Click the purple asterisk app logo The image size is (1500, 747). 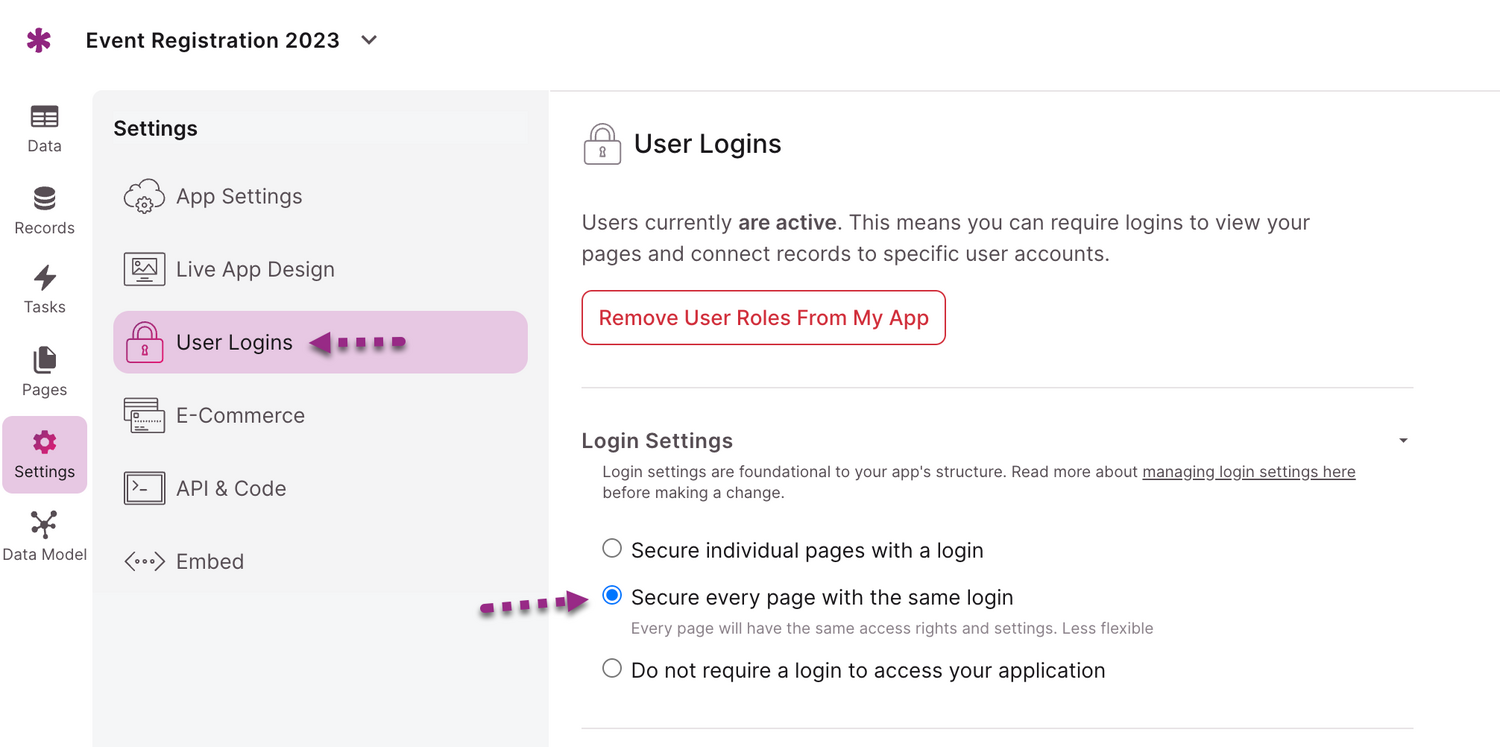pyautogui.click(x=39, y=40)
